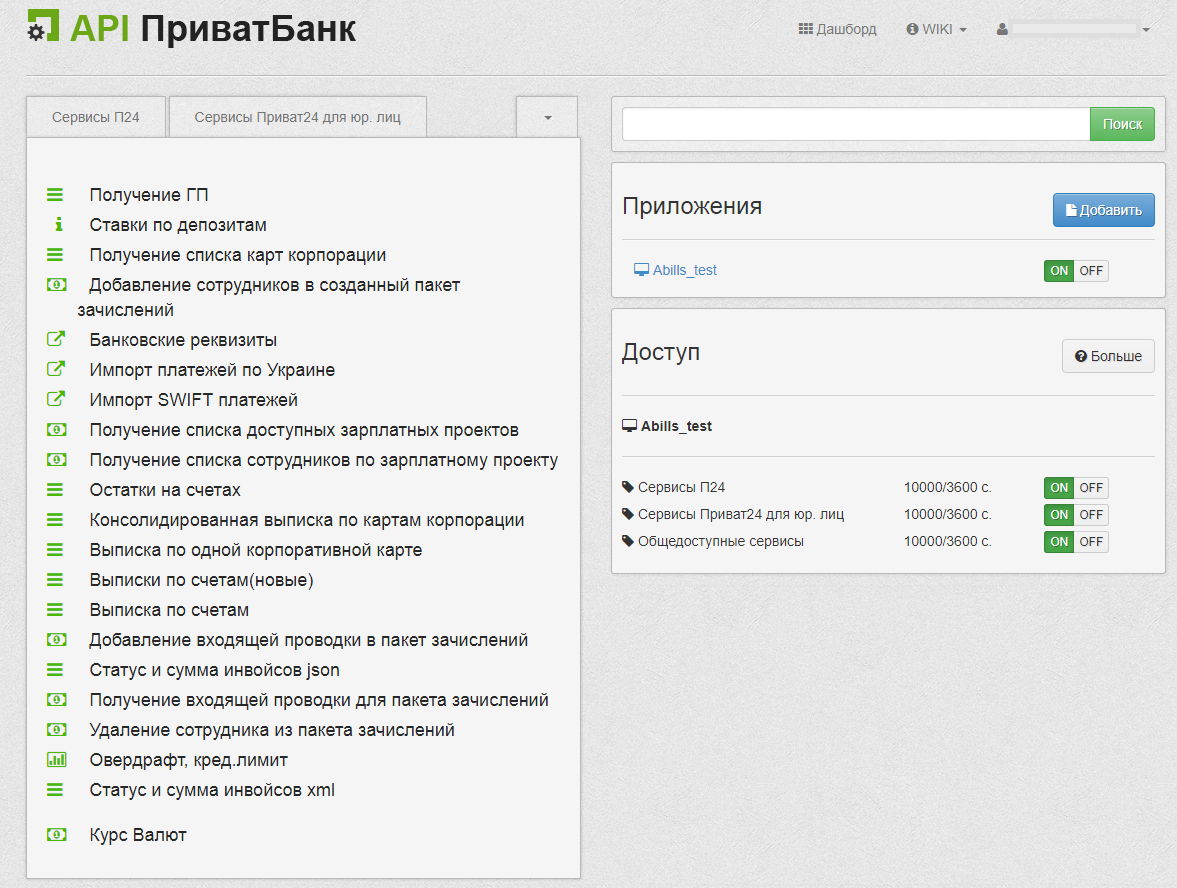Open the Банковские реквизиты service
1177x888 pixels.
point(183,340)
